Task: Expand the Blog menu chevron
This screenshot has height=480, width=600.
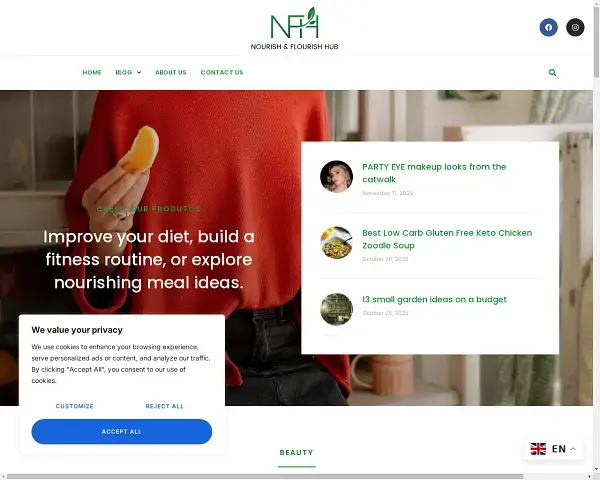Action: [x=139, y=72]
